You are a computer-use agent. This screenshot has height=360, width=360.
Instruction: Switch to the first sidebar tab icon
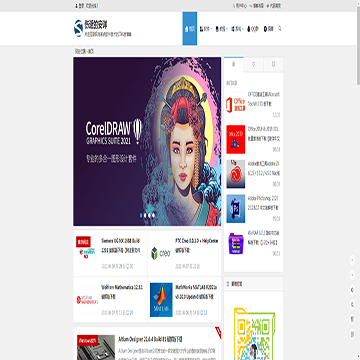[234, 64]
